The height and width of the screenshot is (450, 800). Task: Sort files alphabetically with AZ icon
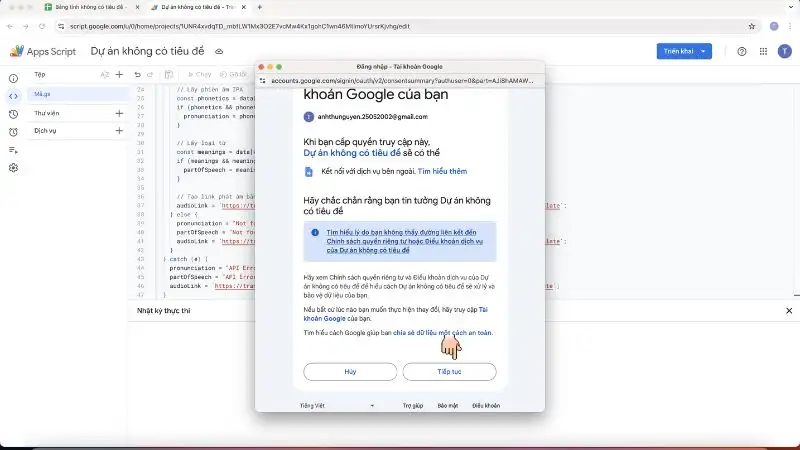(105, 74)
